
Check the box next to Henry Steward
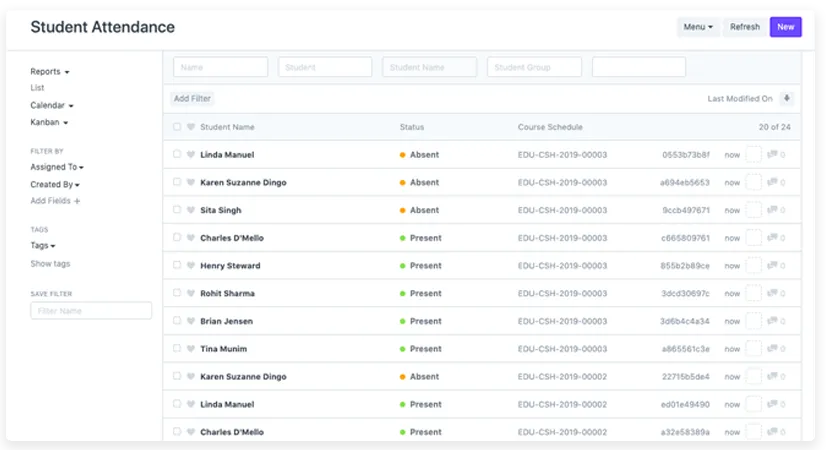click(x=177, y=266)
